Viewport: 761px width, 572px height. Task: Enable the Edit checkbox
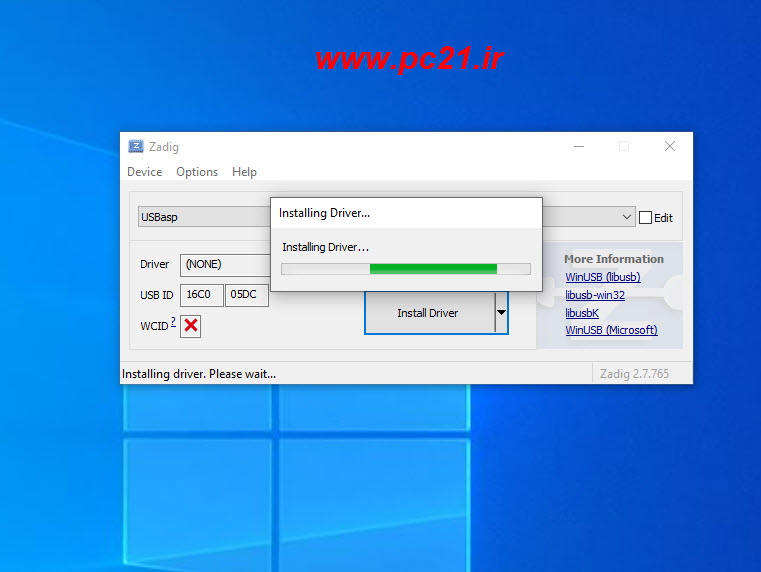click(x=645, y=217)
